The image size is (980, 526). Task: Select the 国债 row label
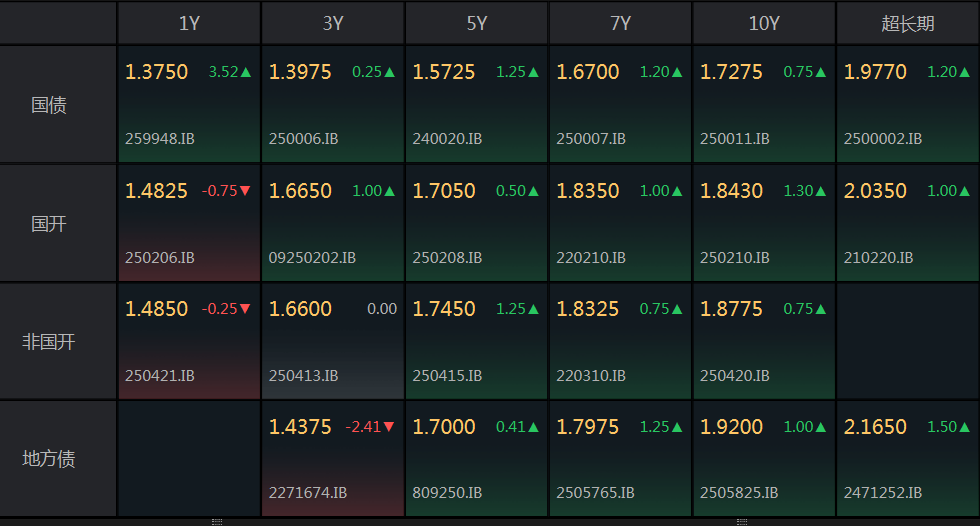click(x=49, y=104)
